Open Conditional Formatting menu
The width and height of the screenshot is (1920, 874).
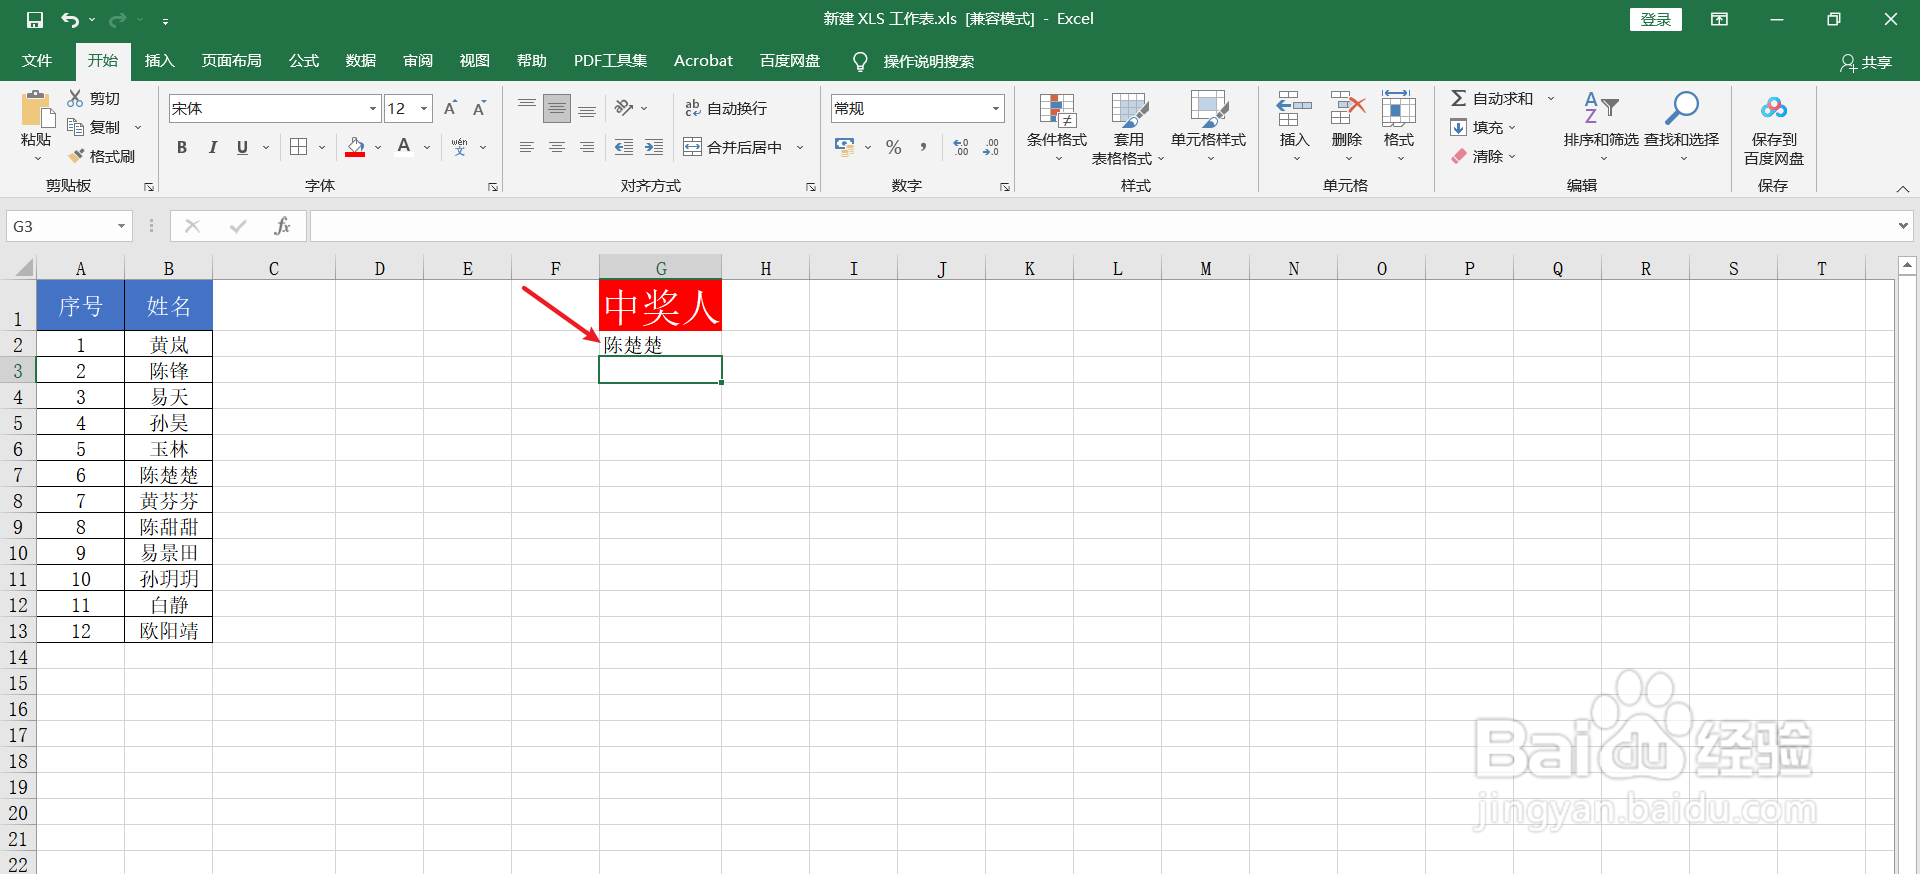1057,128
